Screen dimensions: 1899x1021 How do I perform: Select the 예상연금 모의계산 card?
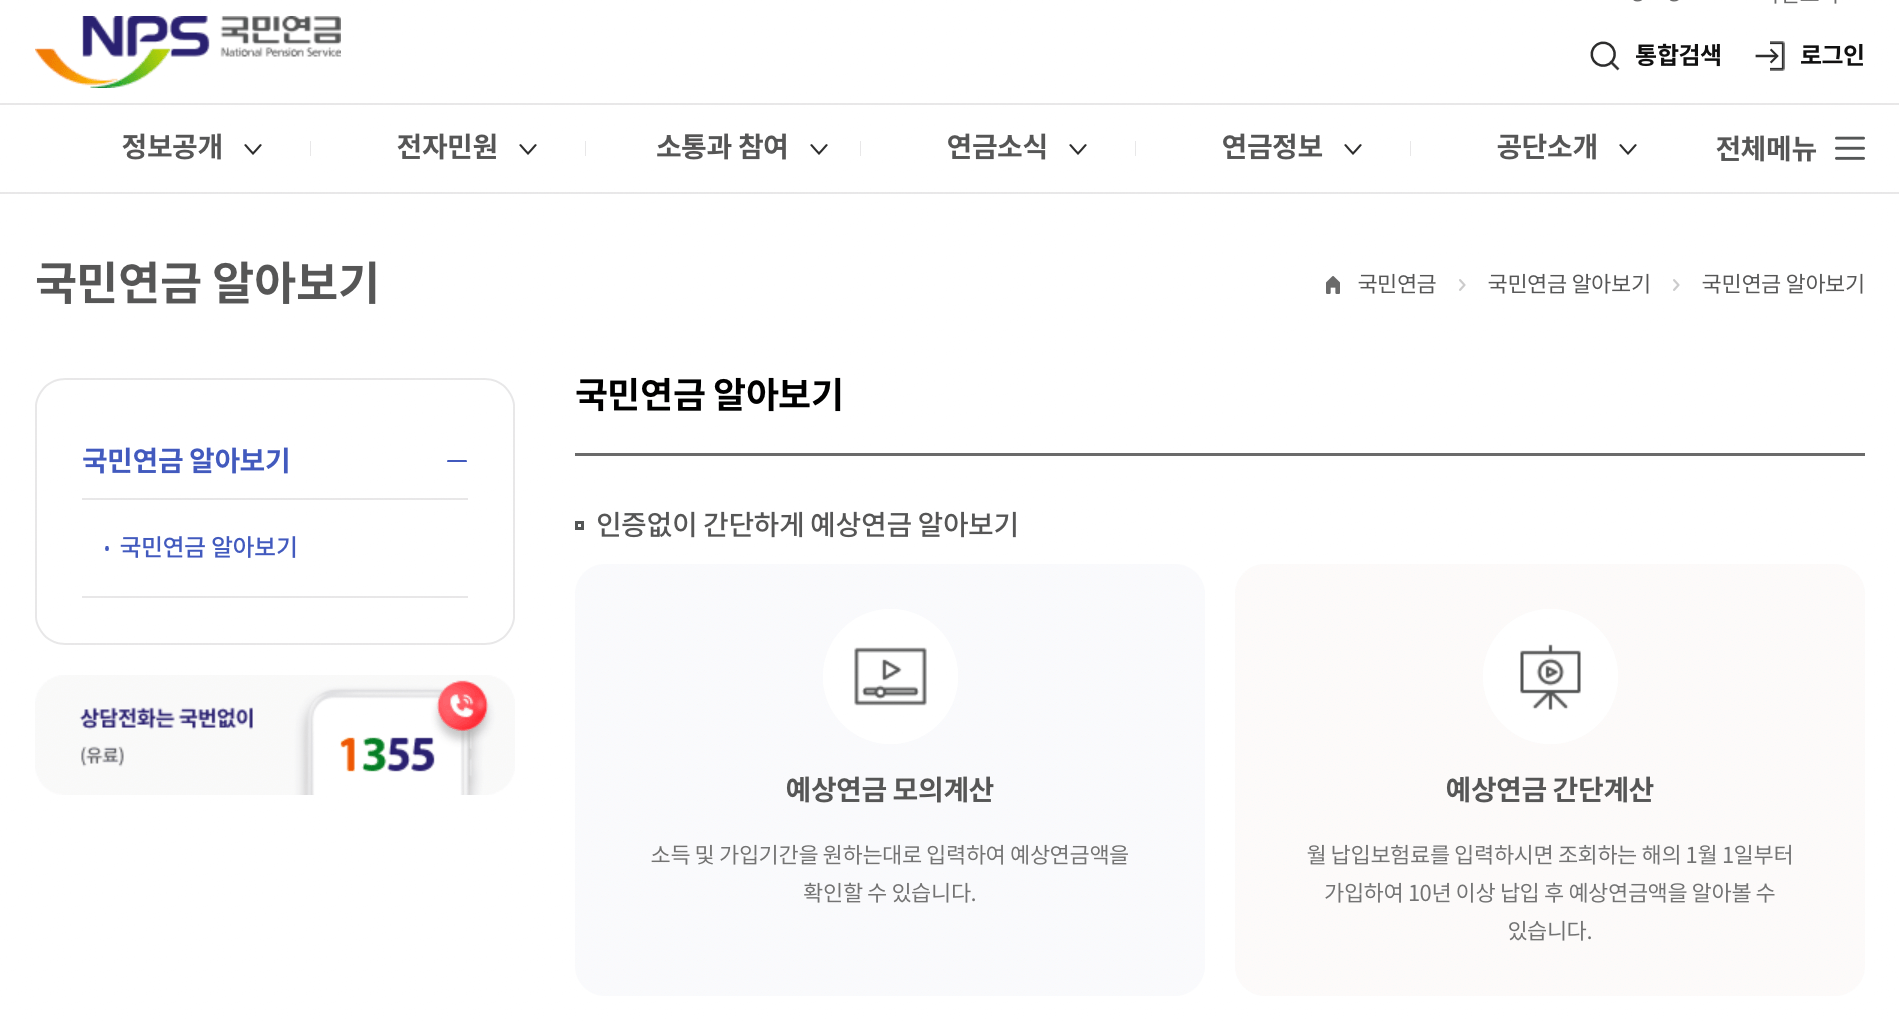tap(888, 780)
